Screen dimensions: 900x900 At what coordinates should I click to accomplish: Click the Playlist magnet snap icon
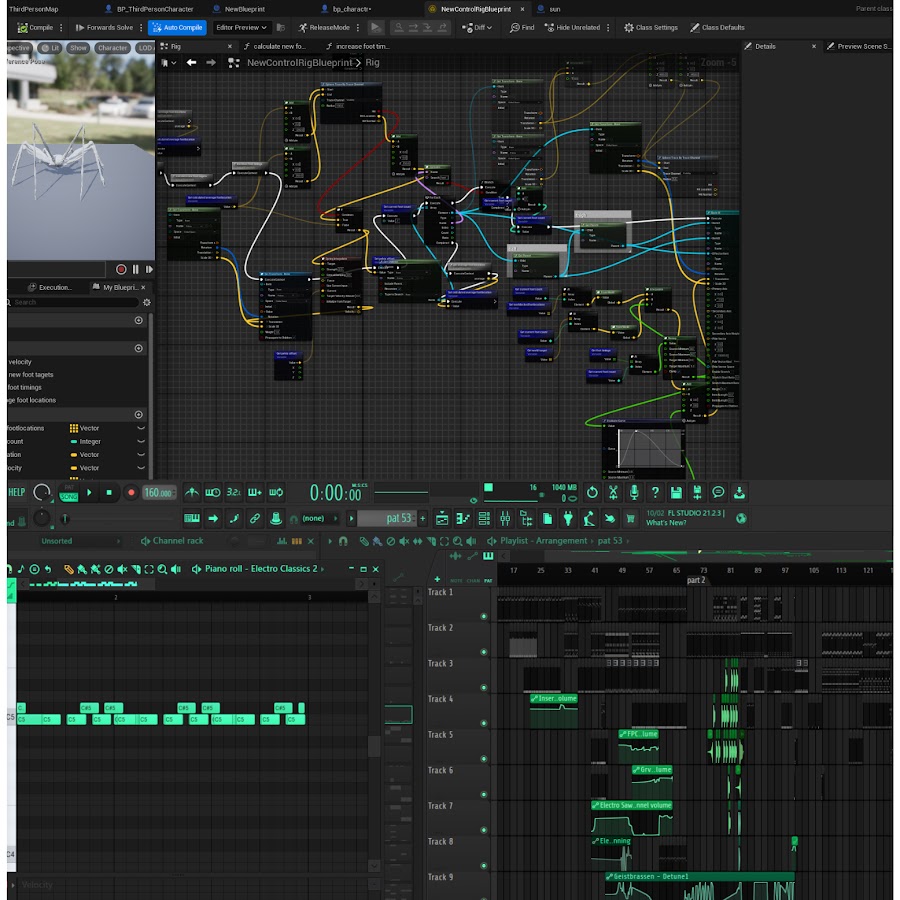[x=343, y=541]
